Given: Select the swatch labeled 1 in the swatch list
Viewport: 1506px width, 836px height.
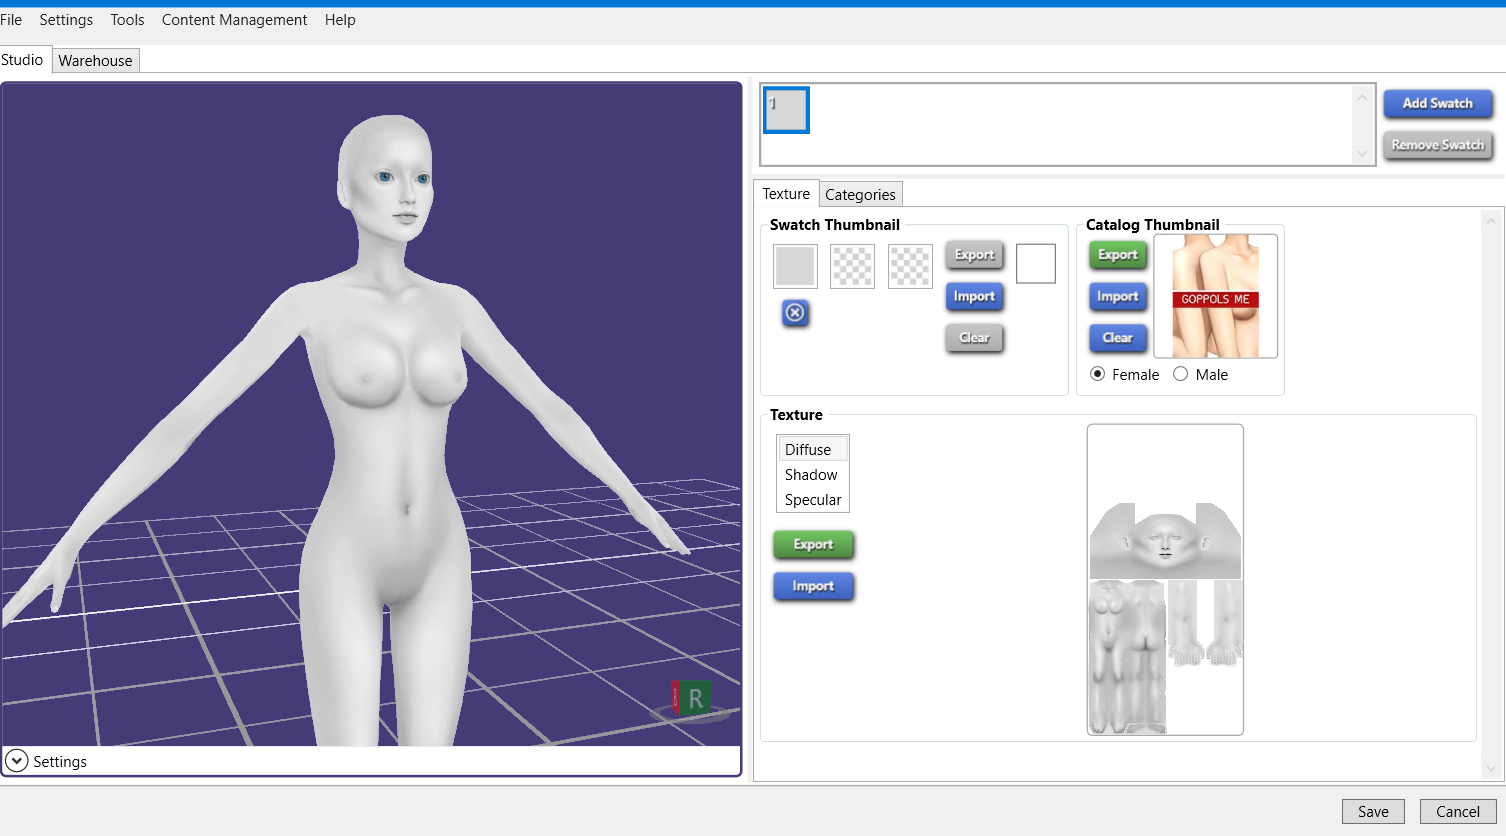Looking at the screenshot, I should point(786,110).
